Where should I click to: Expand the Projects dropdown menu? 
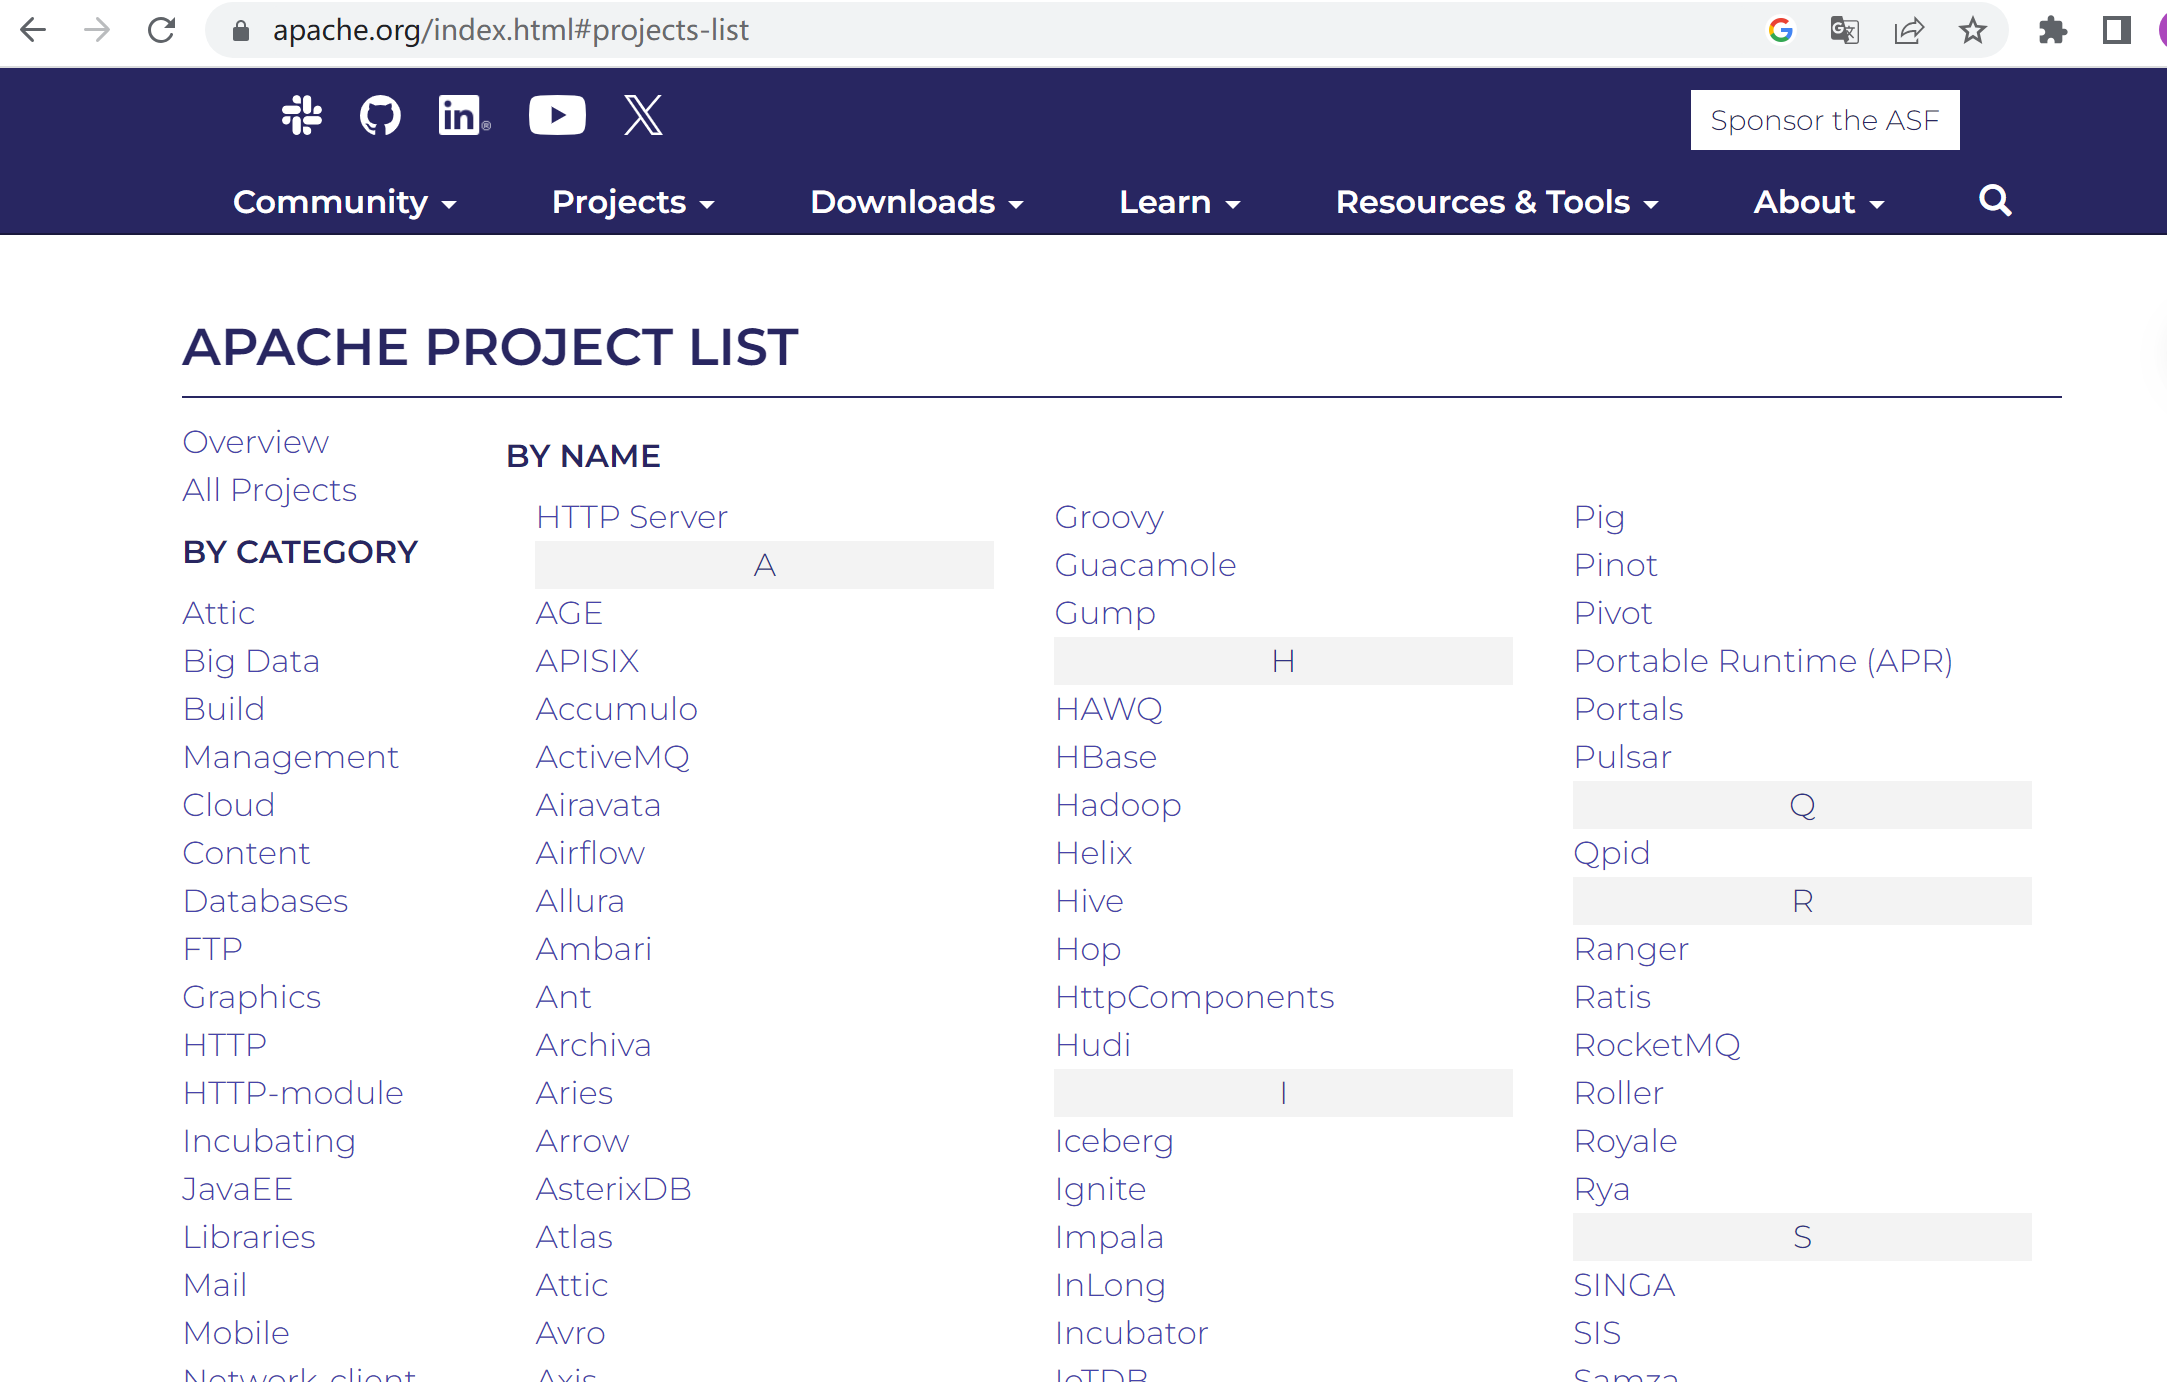(x=632, y=202)
